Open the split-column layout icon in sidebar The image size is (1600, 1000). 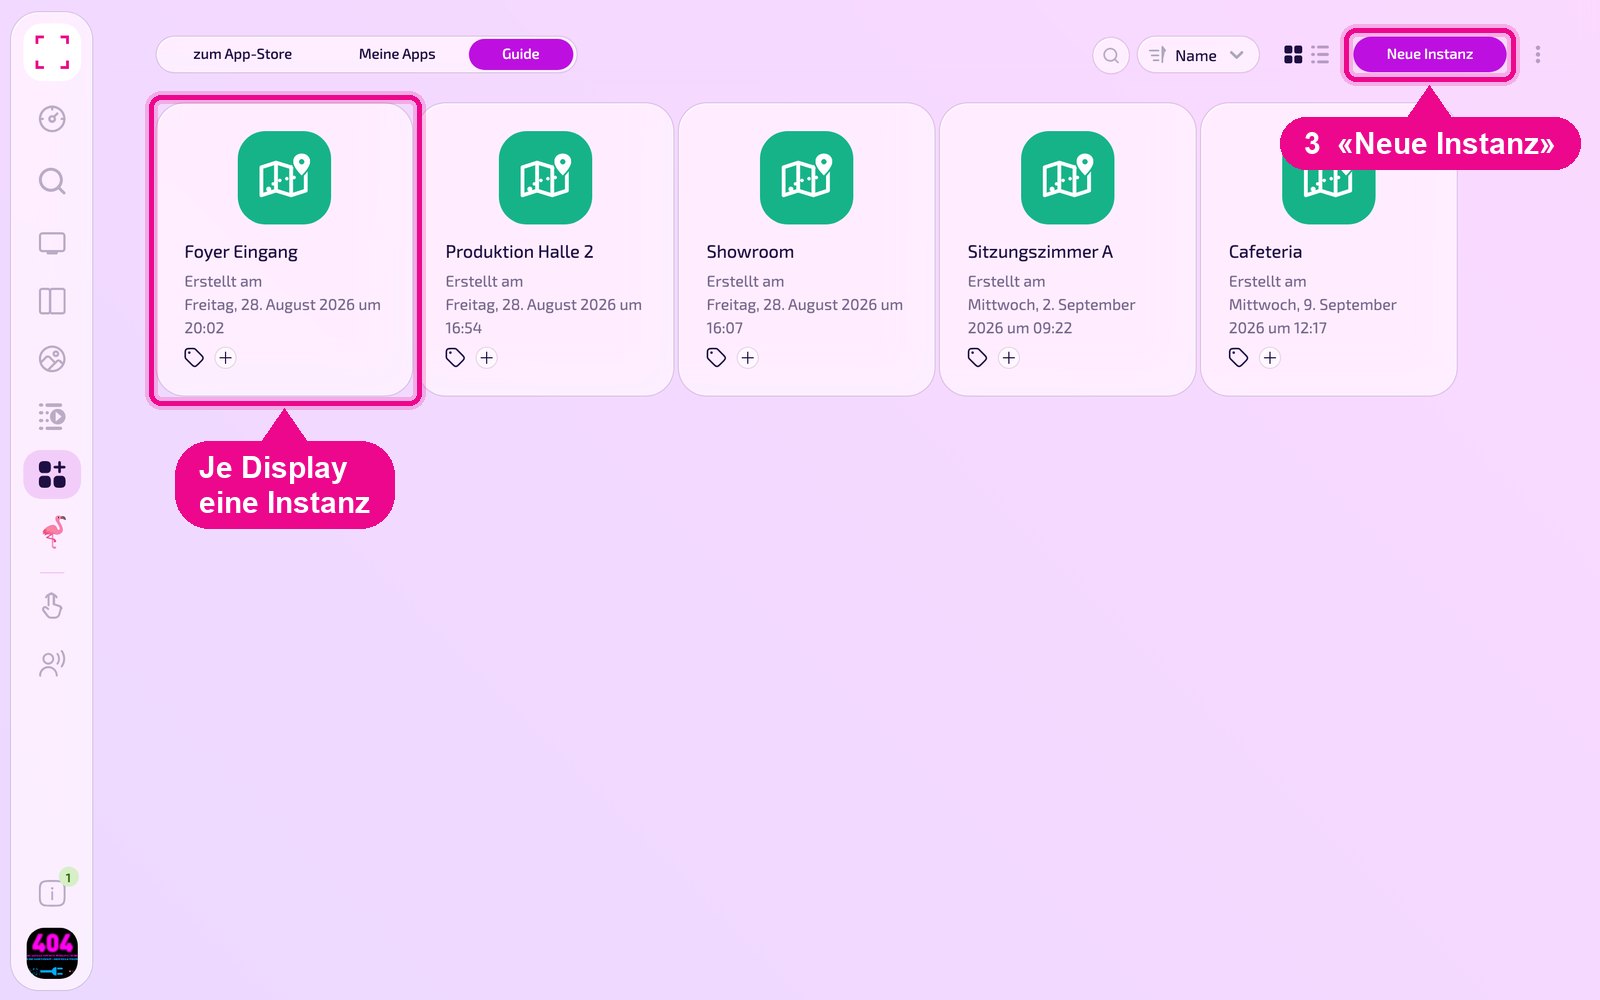(x=52, y=301)
